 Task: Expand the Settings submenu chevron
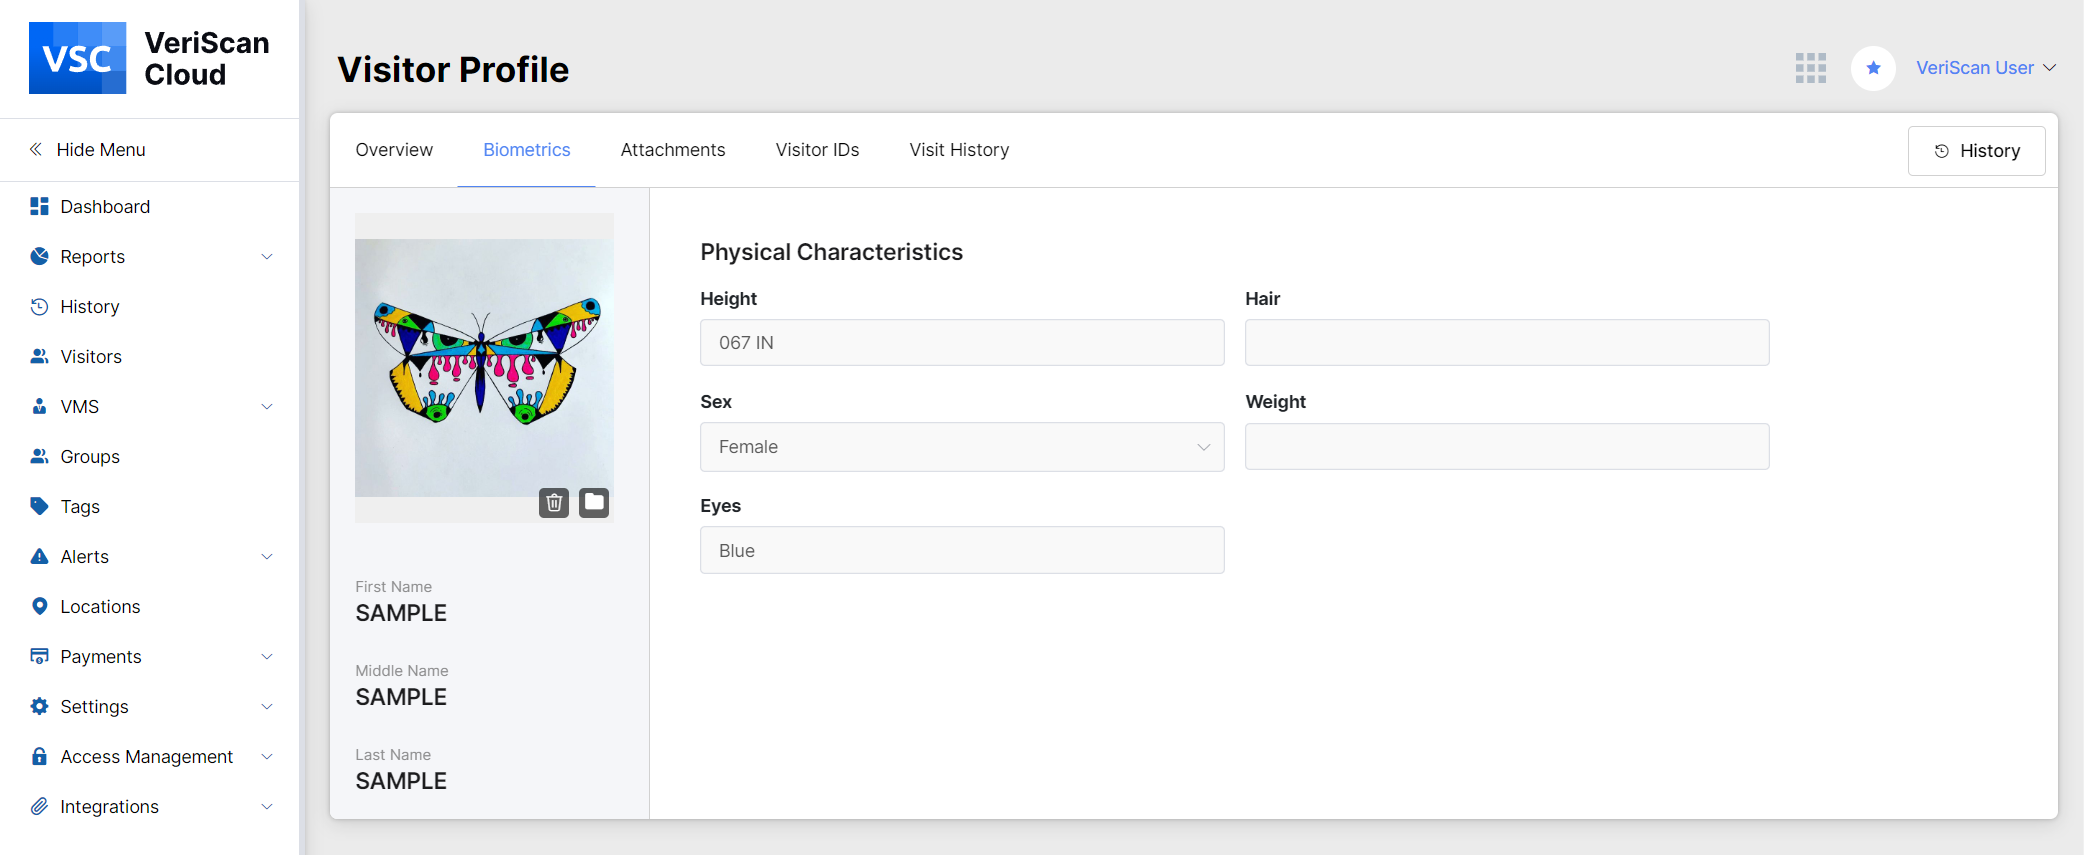pyautogui.click(x=267, y=706)
